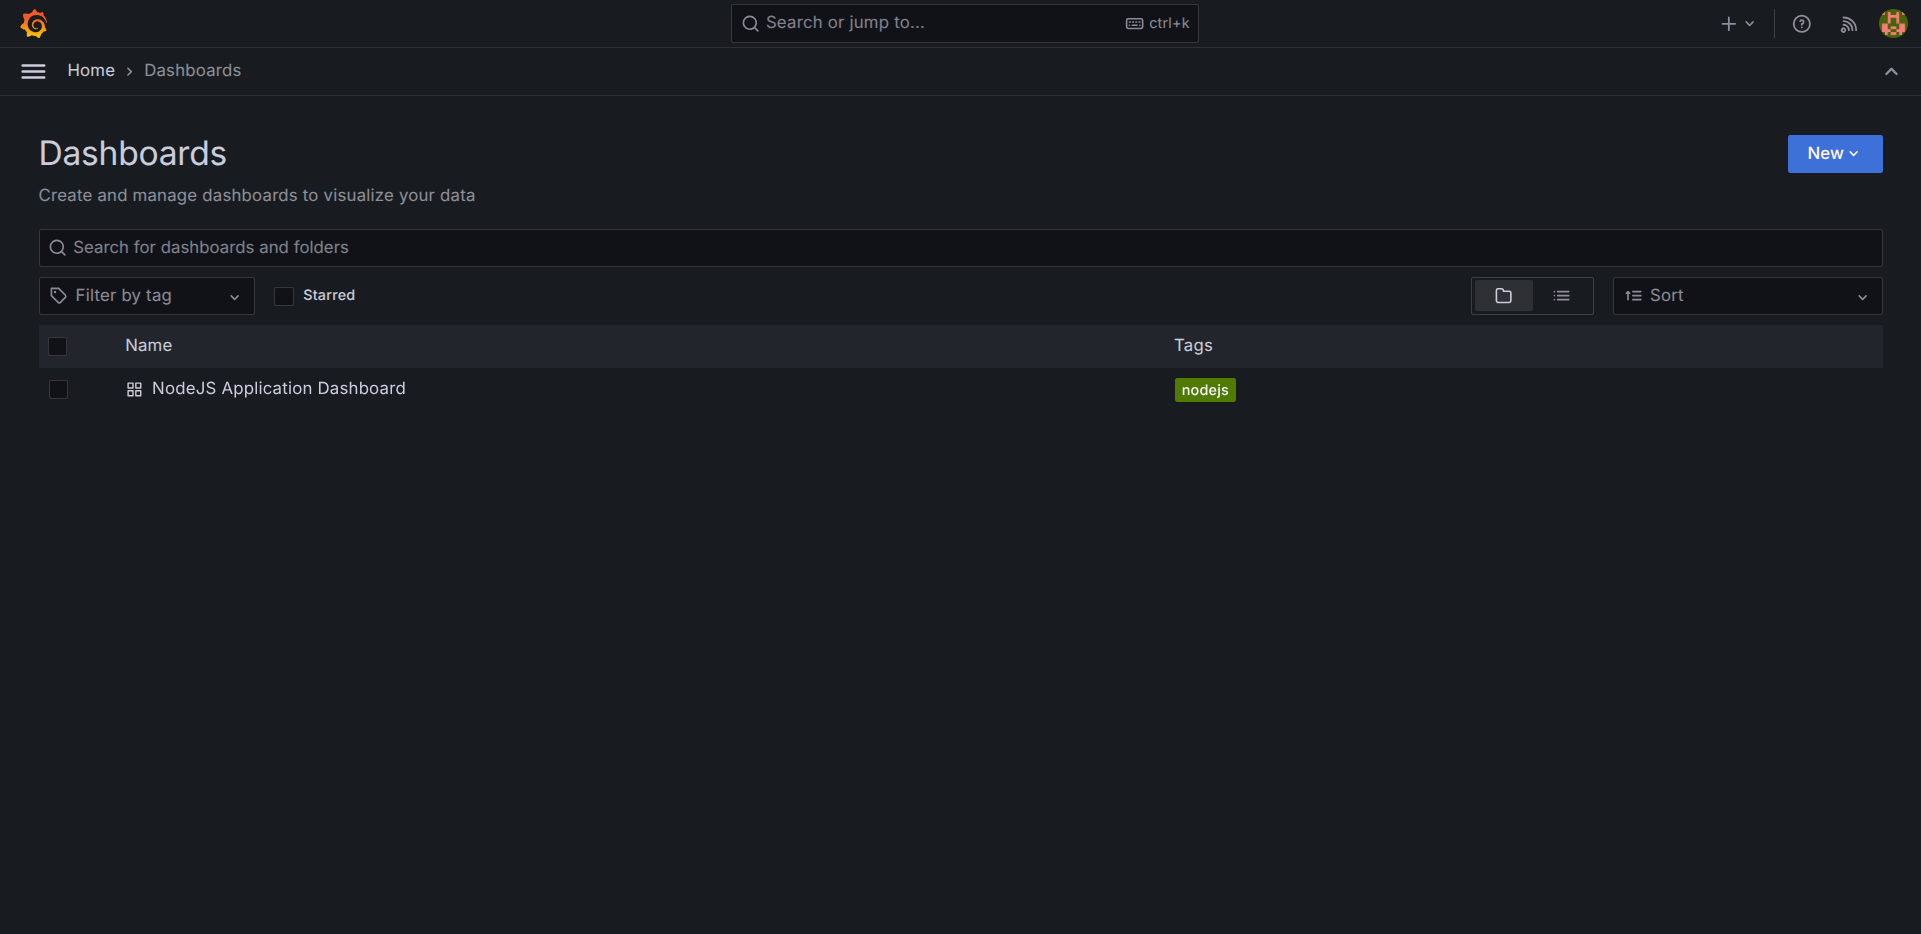
Task: Open the news feed RSS icon
Action: tap(1848, 24)
